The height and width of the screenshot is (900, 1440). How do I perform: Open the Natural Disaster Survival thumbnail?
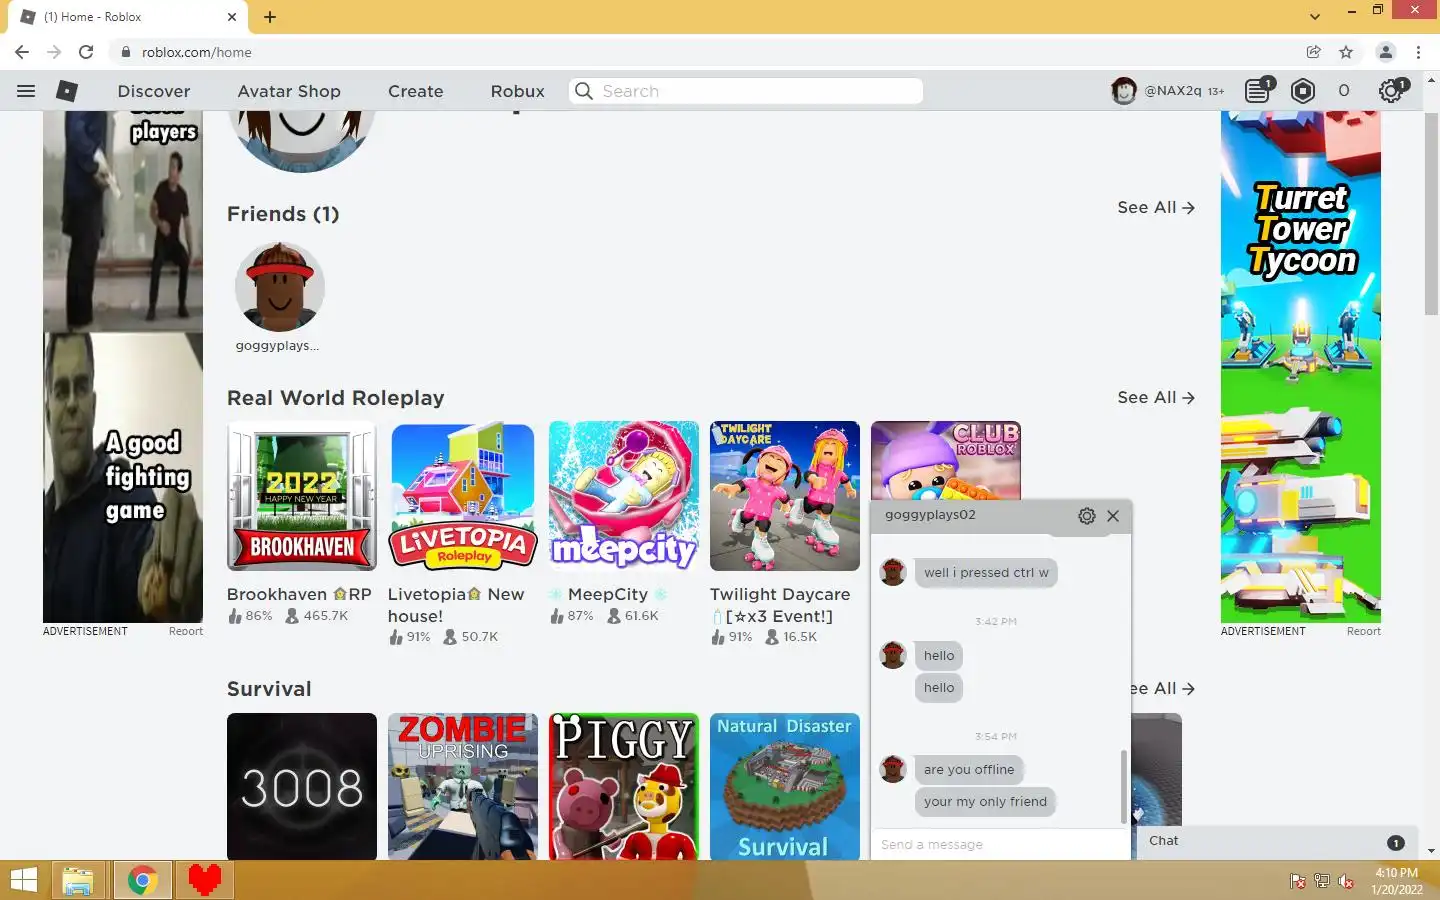coord(785,786)
